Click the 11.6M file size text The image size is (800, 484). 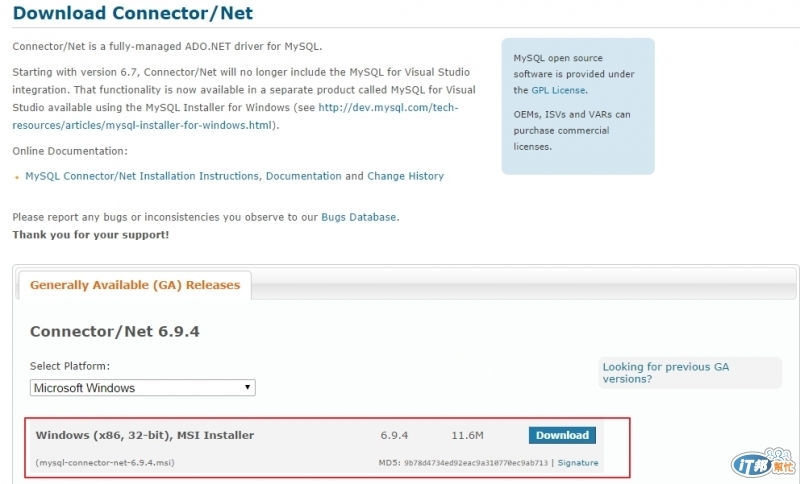coord(467,435)
